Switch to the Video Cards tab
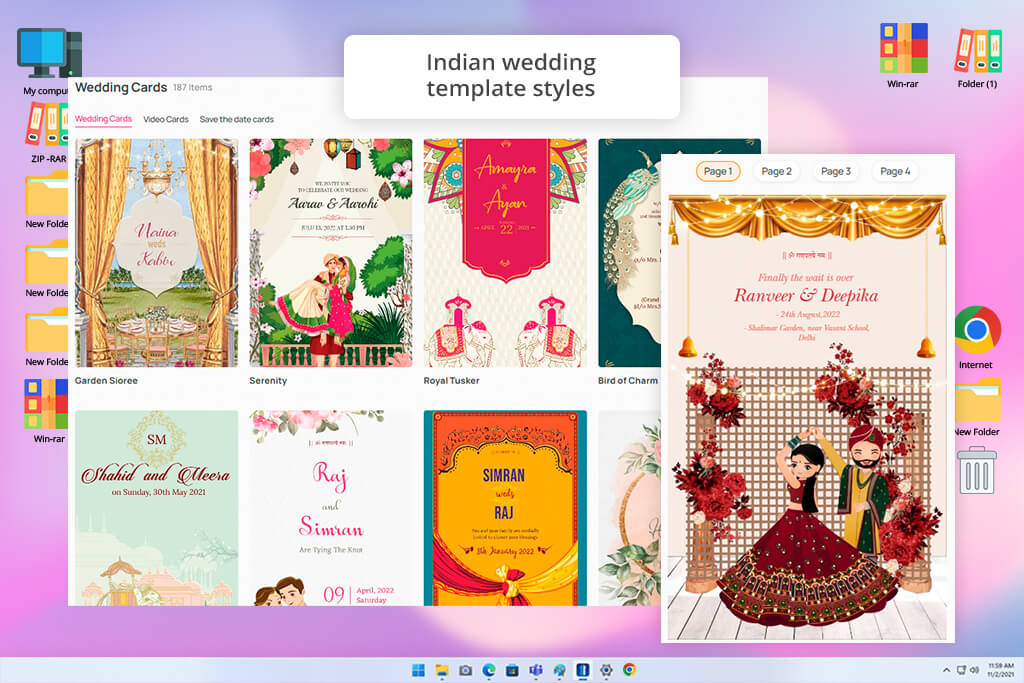The height and width of the screenshot is (683, 1024). (x=166, y=119)
